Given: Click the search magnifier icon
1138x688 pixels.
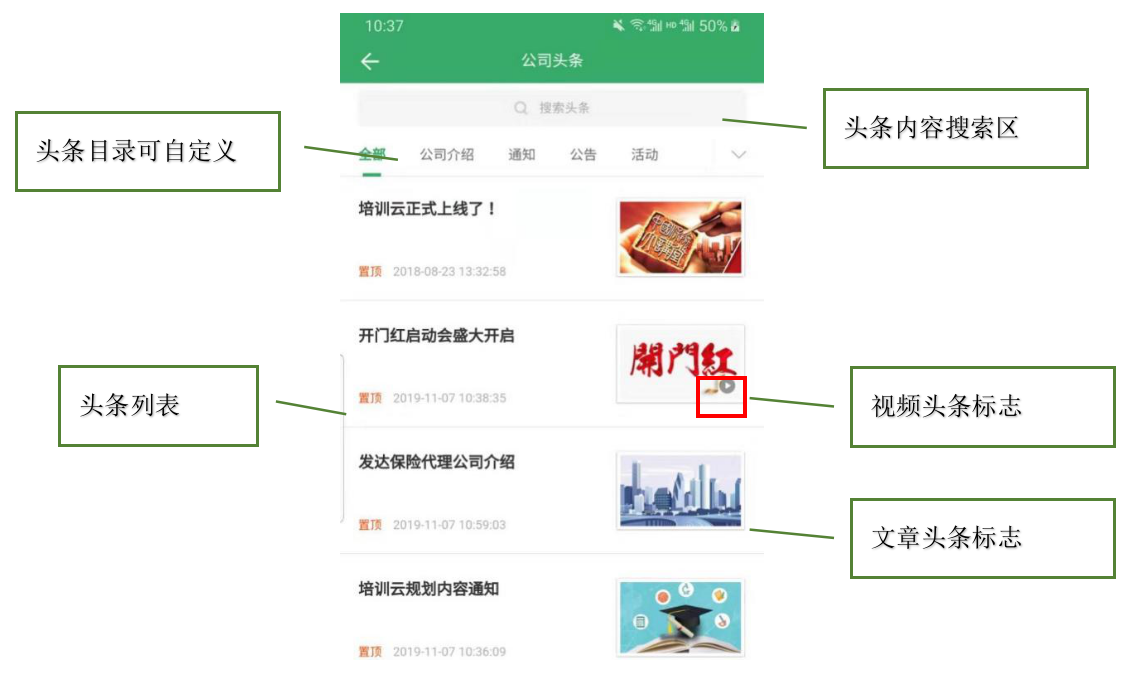Looking at the screenshot, I should (x=520, y=108).
